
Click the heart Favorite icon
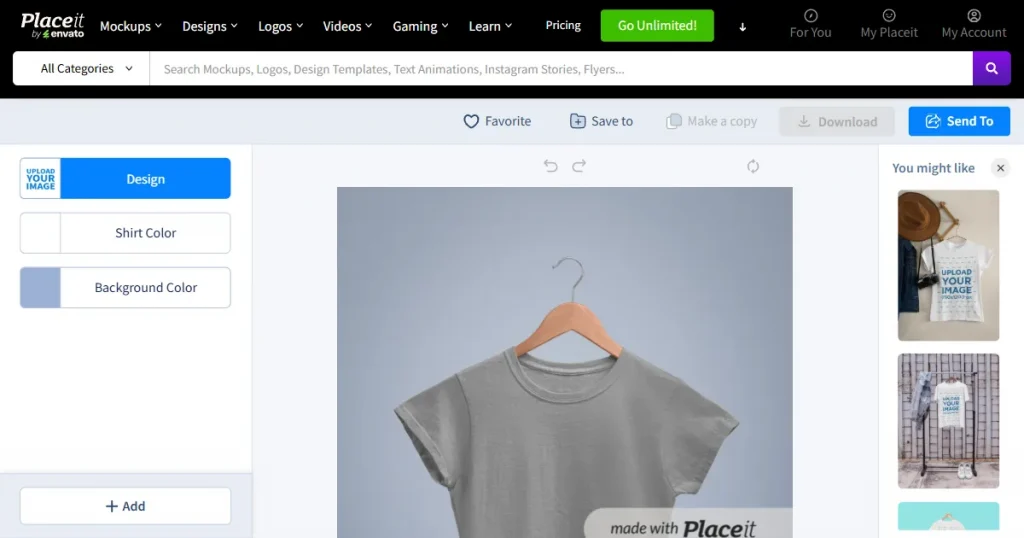click(471, 121)
